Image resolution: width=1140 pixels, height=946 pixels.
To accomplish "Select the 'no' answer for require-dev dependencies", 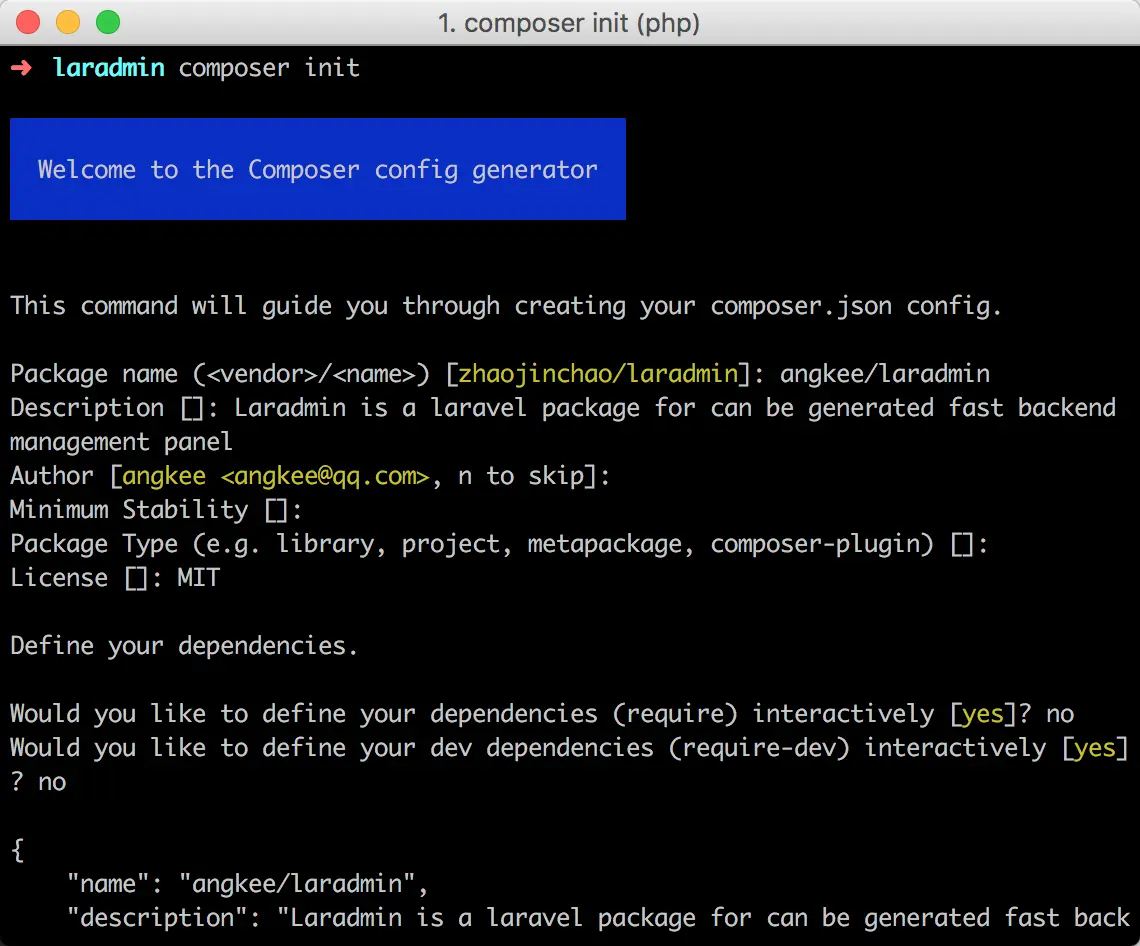I will pyautogui.click(x=51, y=781).
